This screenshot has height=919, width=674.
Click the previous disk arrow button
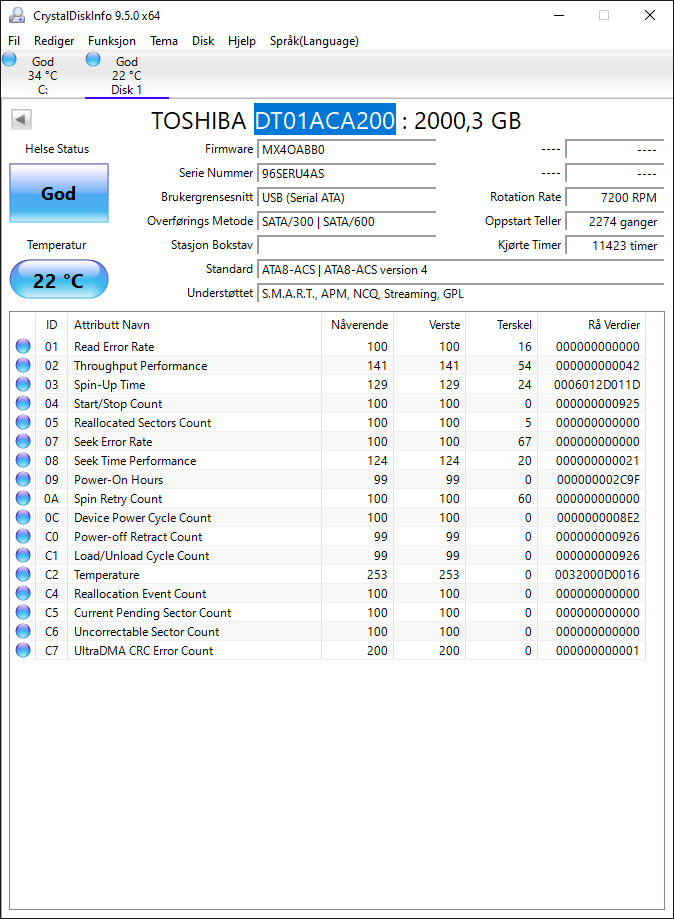21,120
